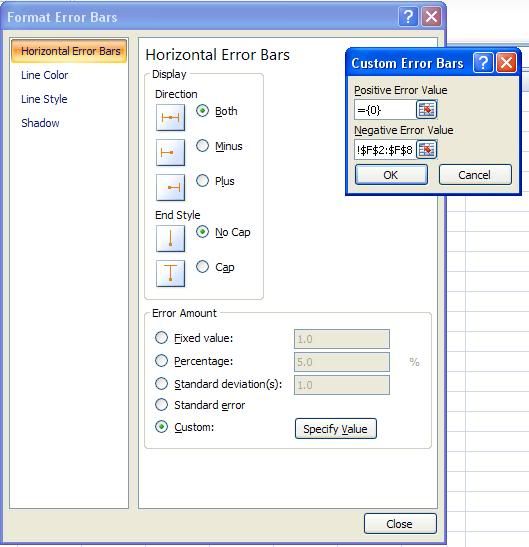Click the Both direction error bar icon
Viewport: 529px width, 547px height.
click(170, 118)
